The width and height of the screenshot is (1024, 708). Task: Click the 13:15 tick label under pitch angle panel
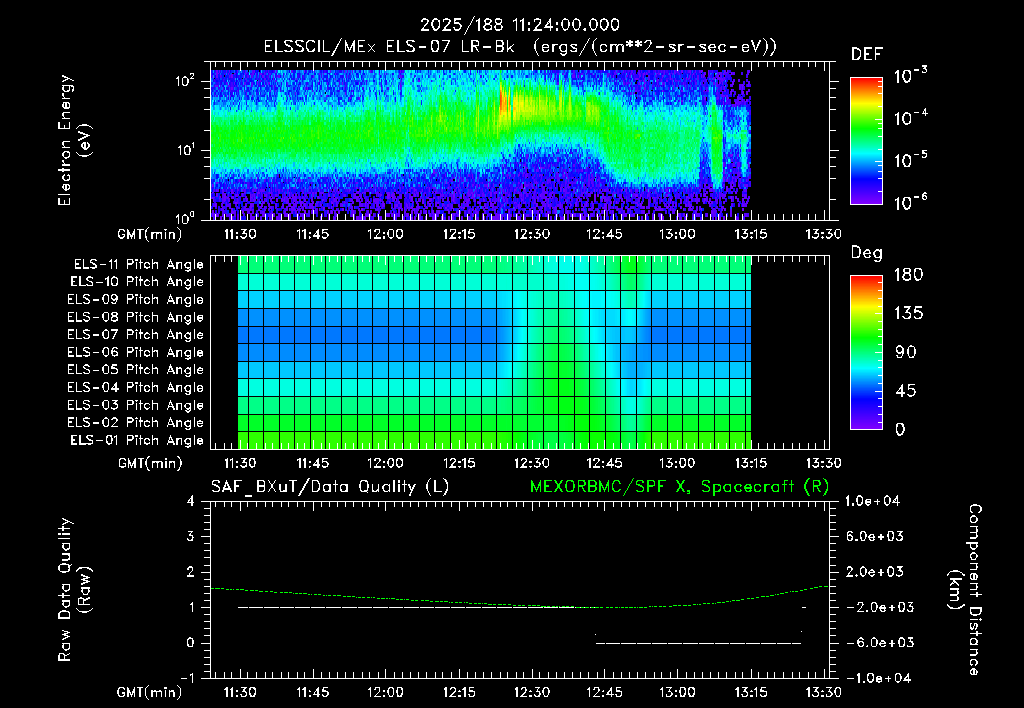click(751, 463)
